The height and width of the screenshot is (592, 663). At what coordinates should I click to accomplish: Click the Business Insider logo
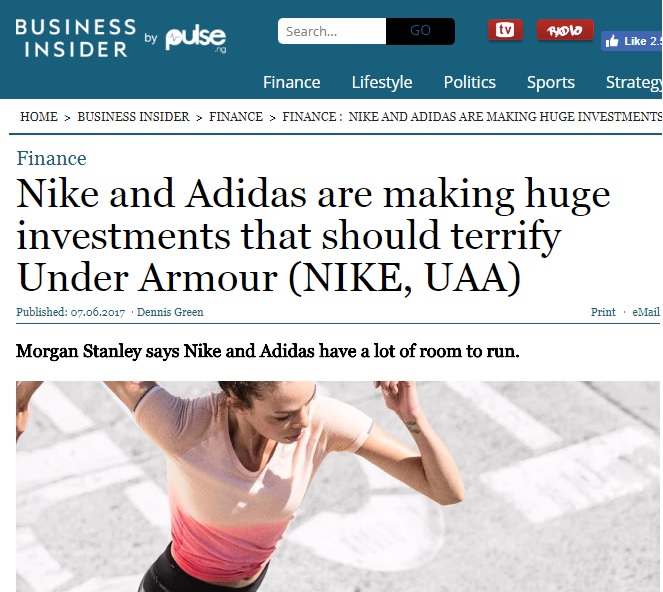click(76, 38)
